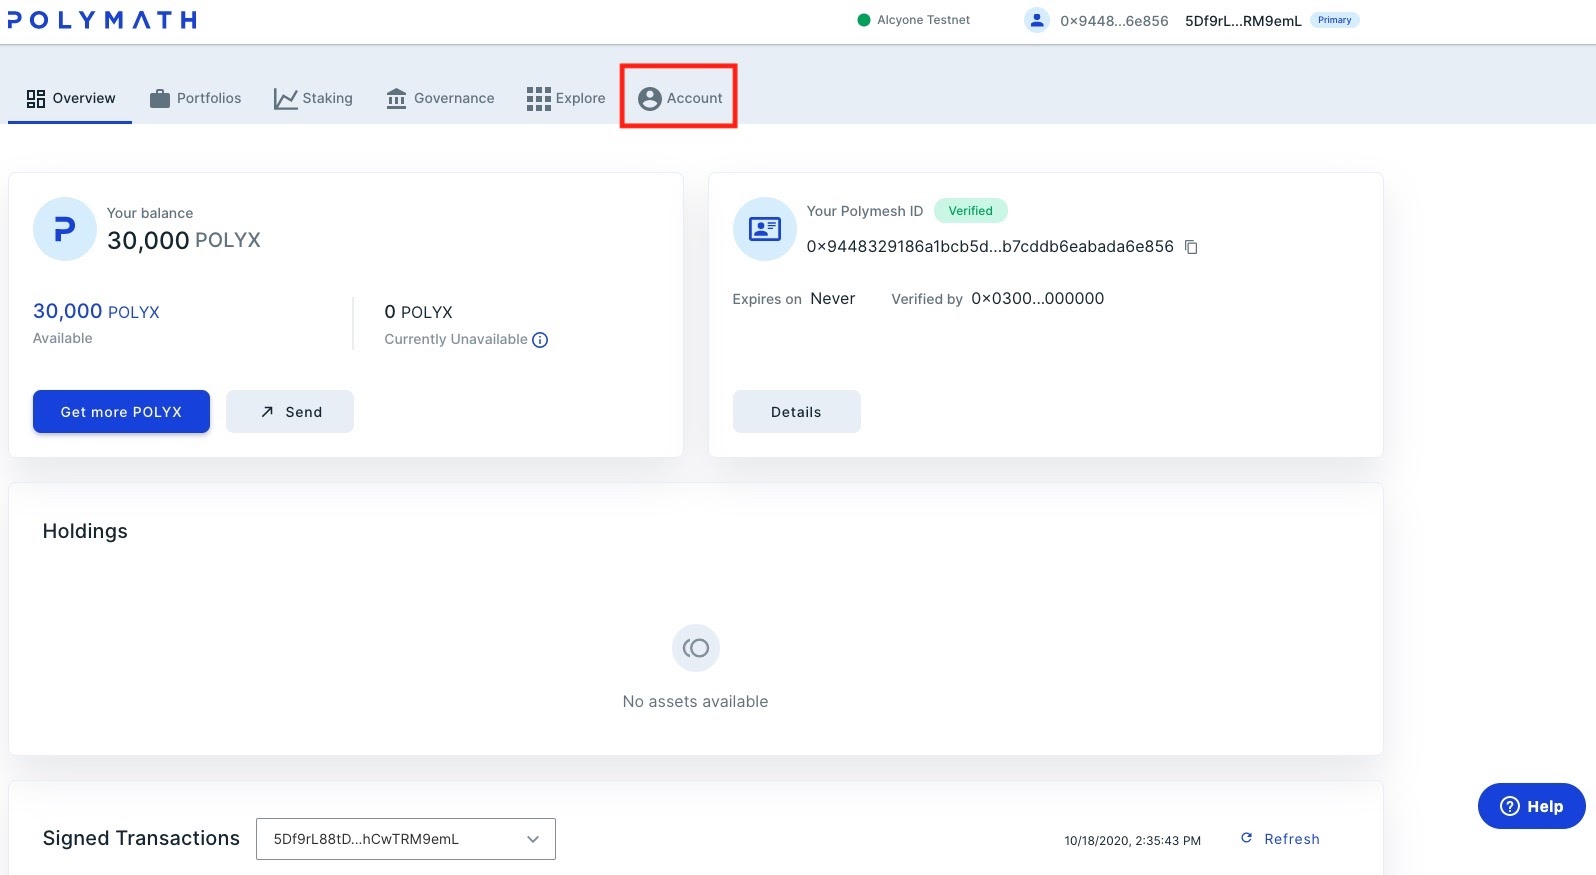Image resolution: width=1596 pixels, height=875 pixels.
Task: Click the No assets available icon
Action: [696, 648]
